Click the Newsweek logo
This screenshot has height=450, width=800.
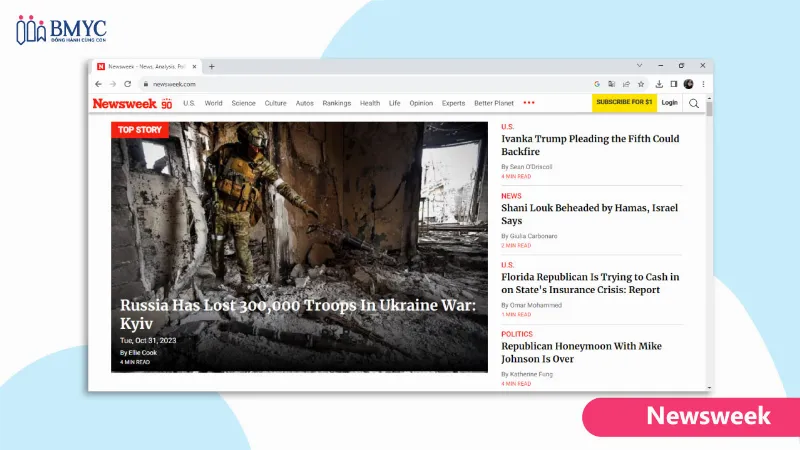(x=126, y=103)
